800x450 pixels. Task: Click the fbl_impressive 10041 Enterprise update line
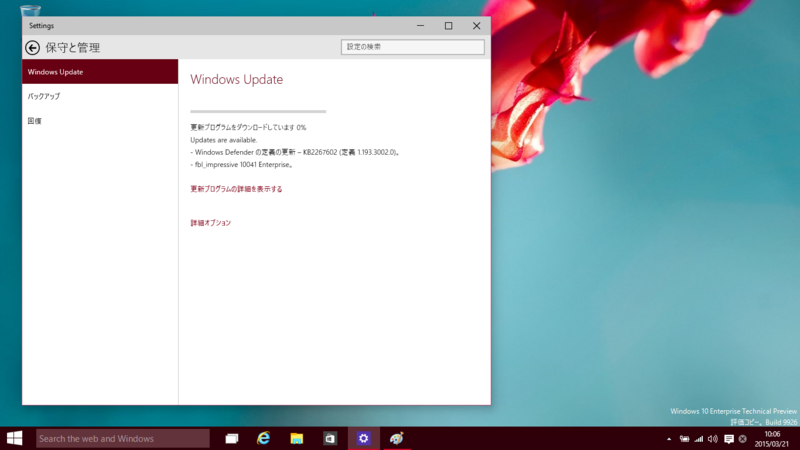coord(241,165)
